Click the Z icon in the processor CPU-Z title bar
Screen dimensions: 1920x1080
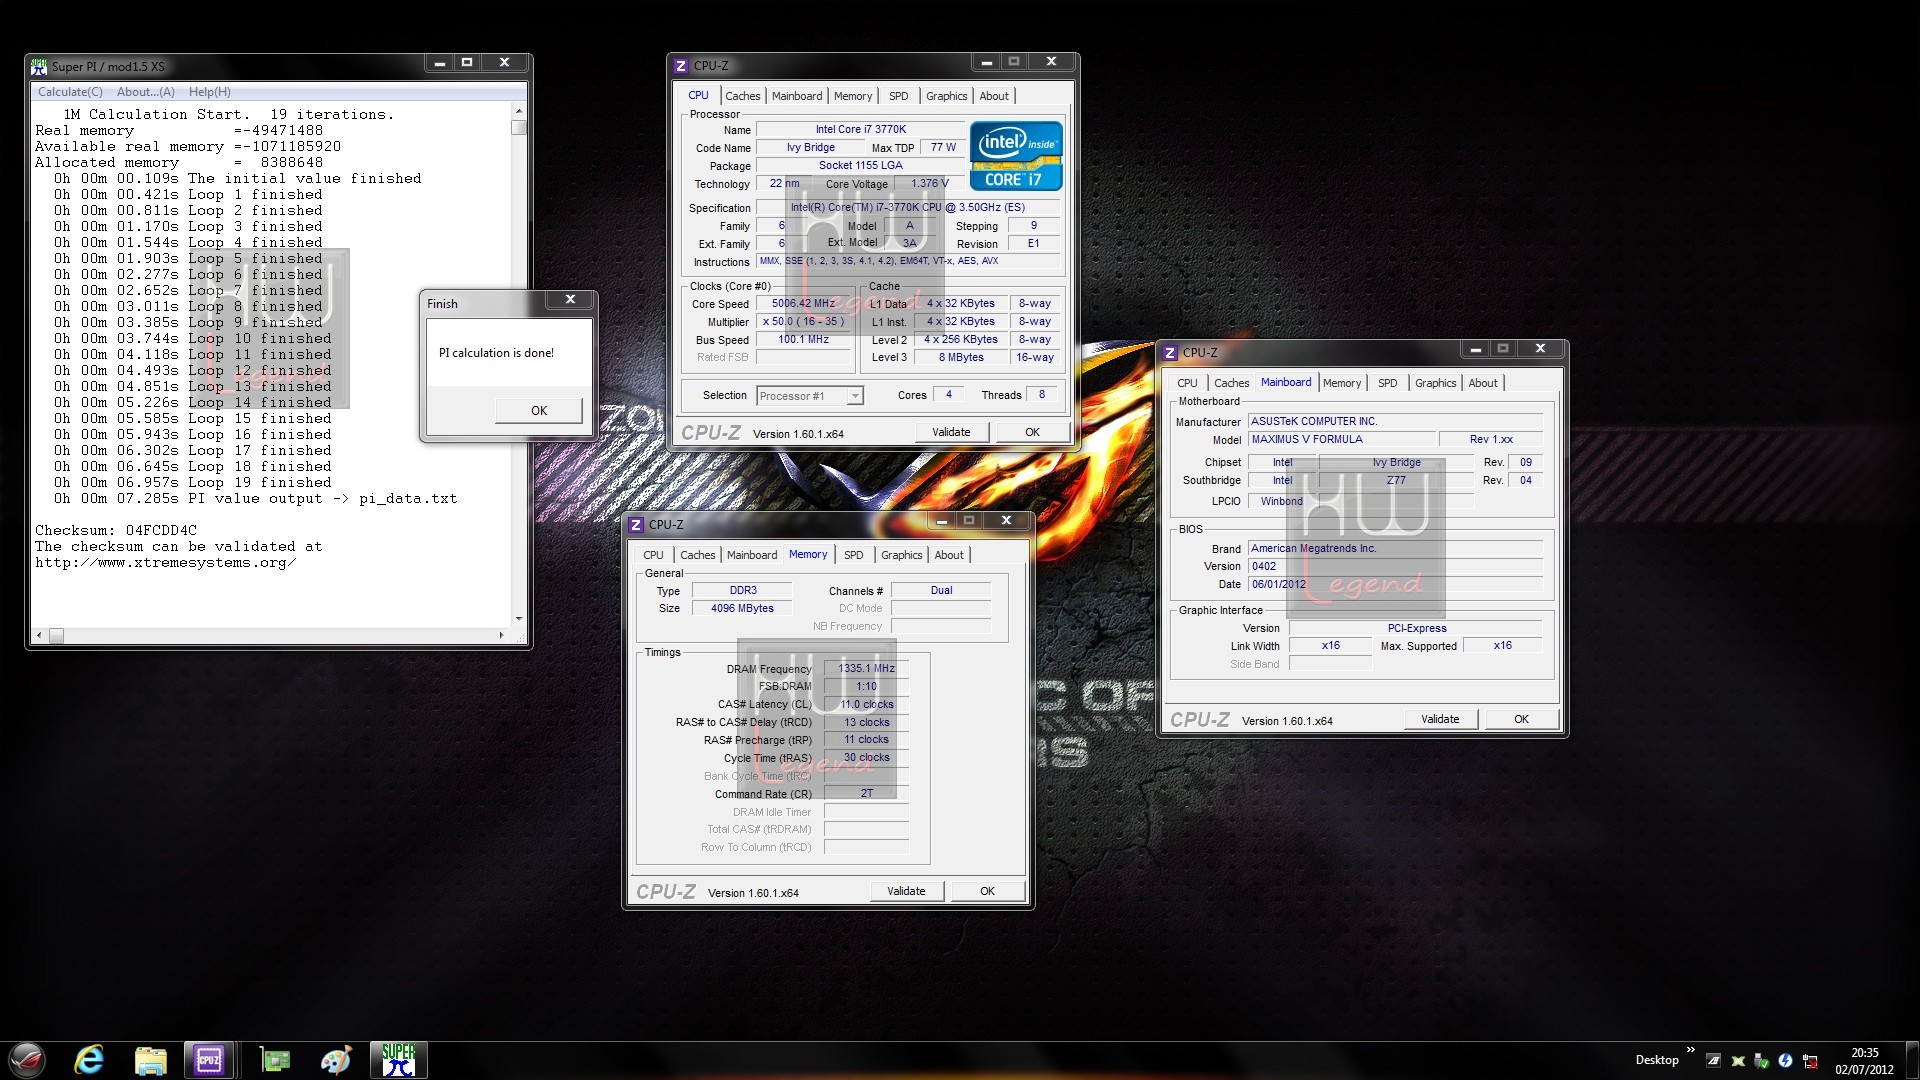tap(681, 66)
